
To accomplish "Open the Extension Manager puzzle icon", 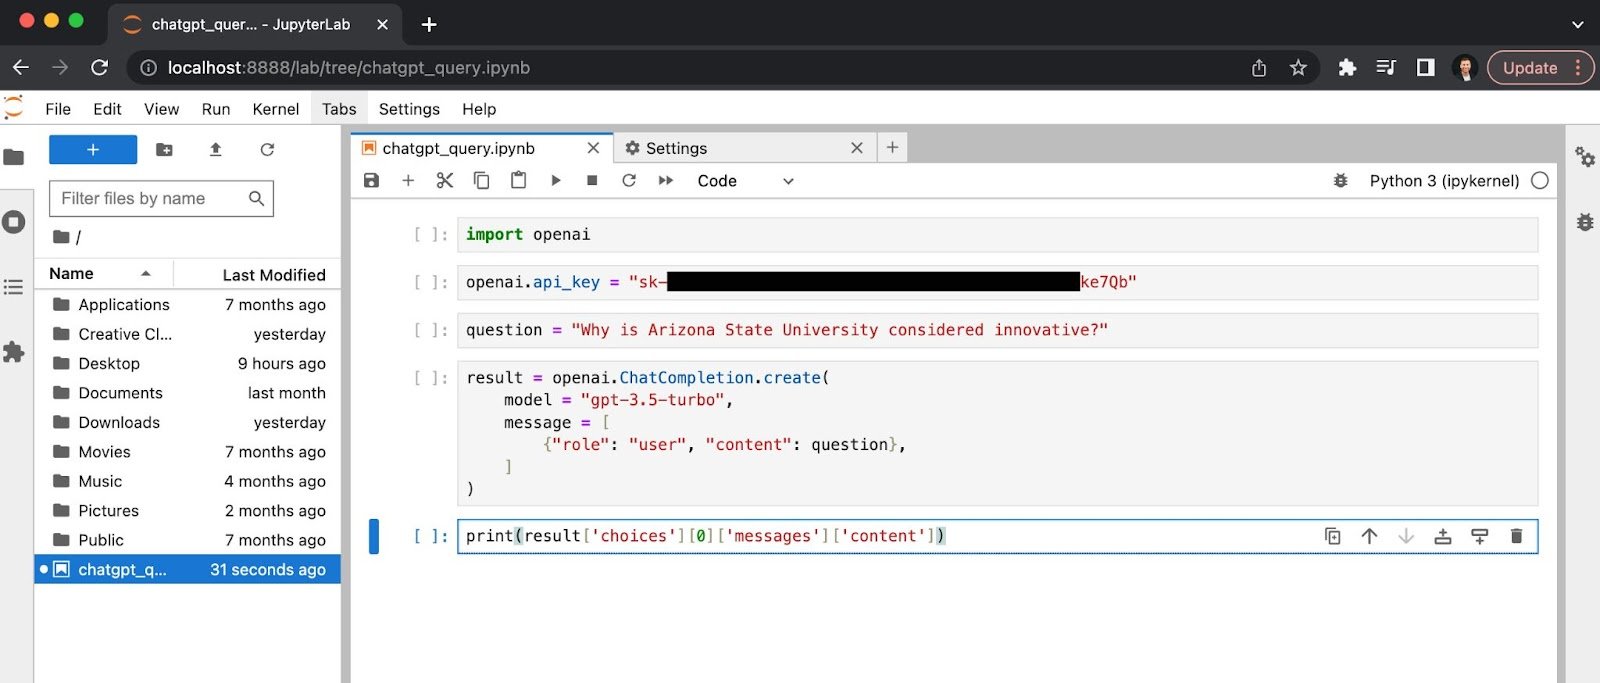I will click(14, 352).
